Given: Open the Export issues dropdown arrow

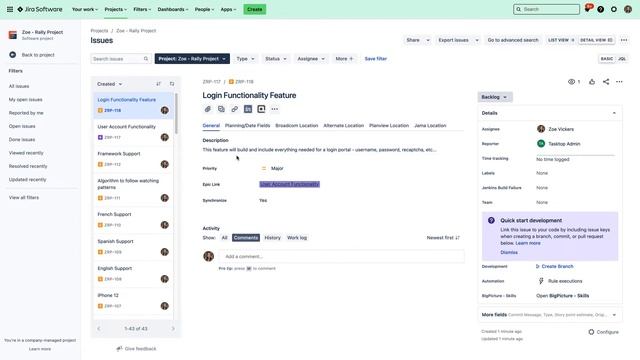Looking at the screenshot, I should coord(477,40).
